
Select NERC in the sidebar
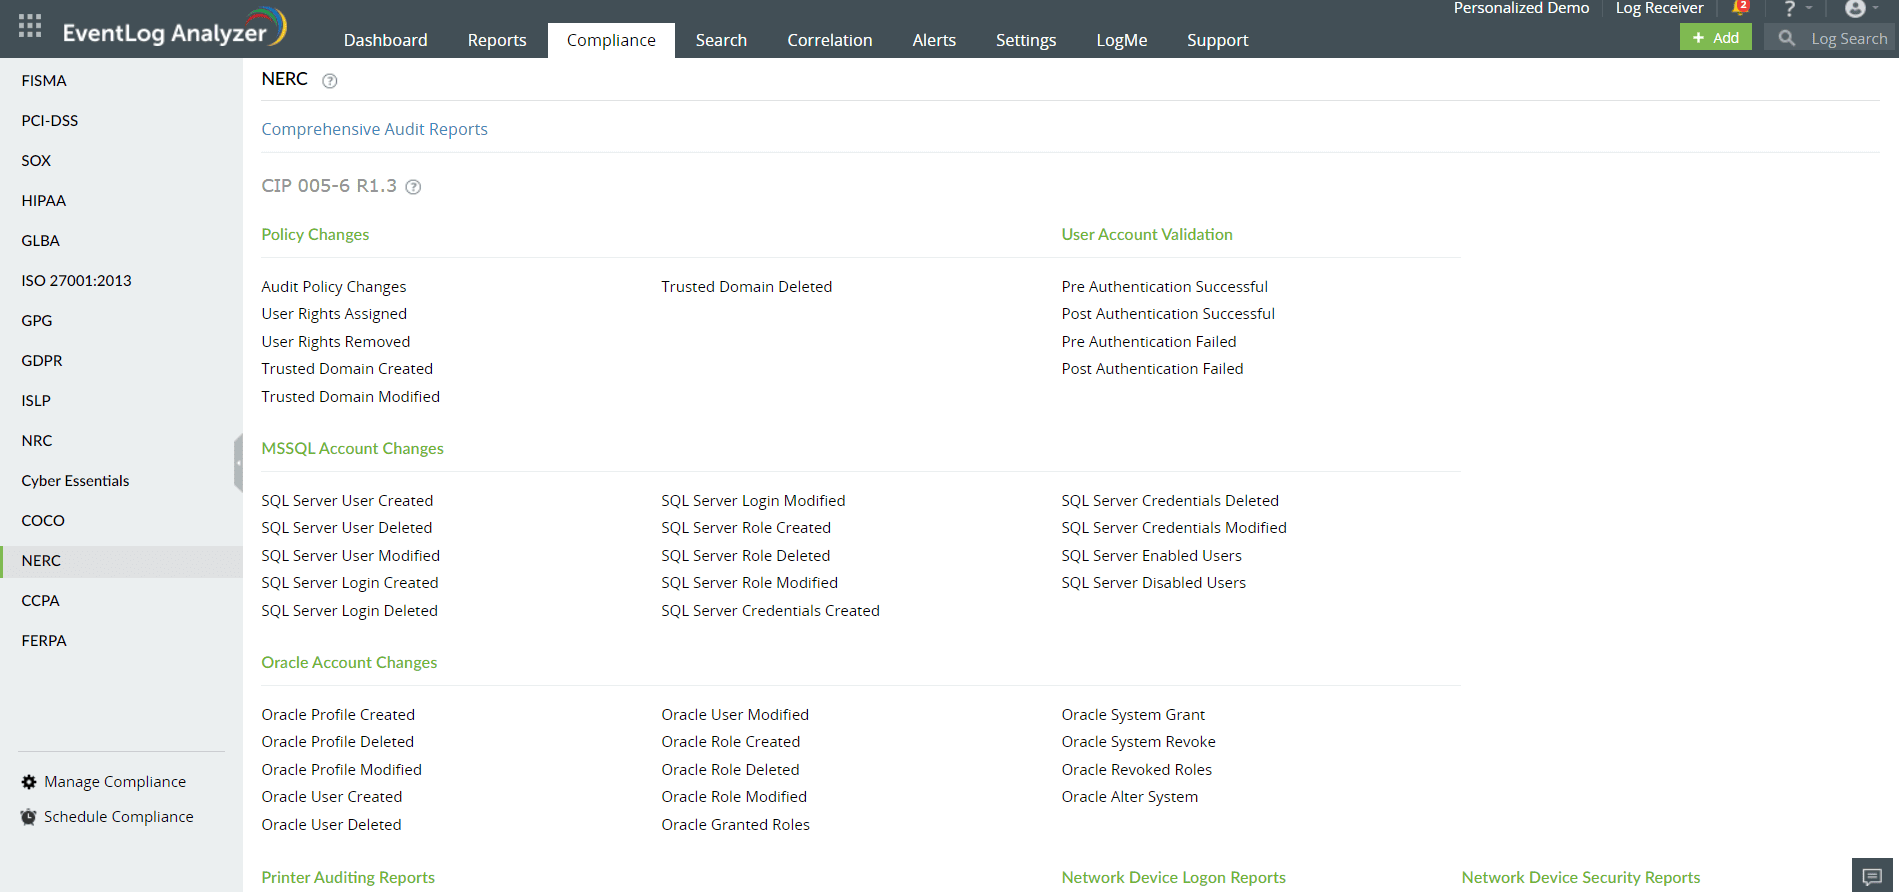tap(121, 561)
